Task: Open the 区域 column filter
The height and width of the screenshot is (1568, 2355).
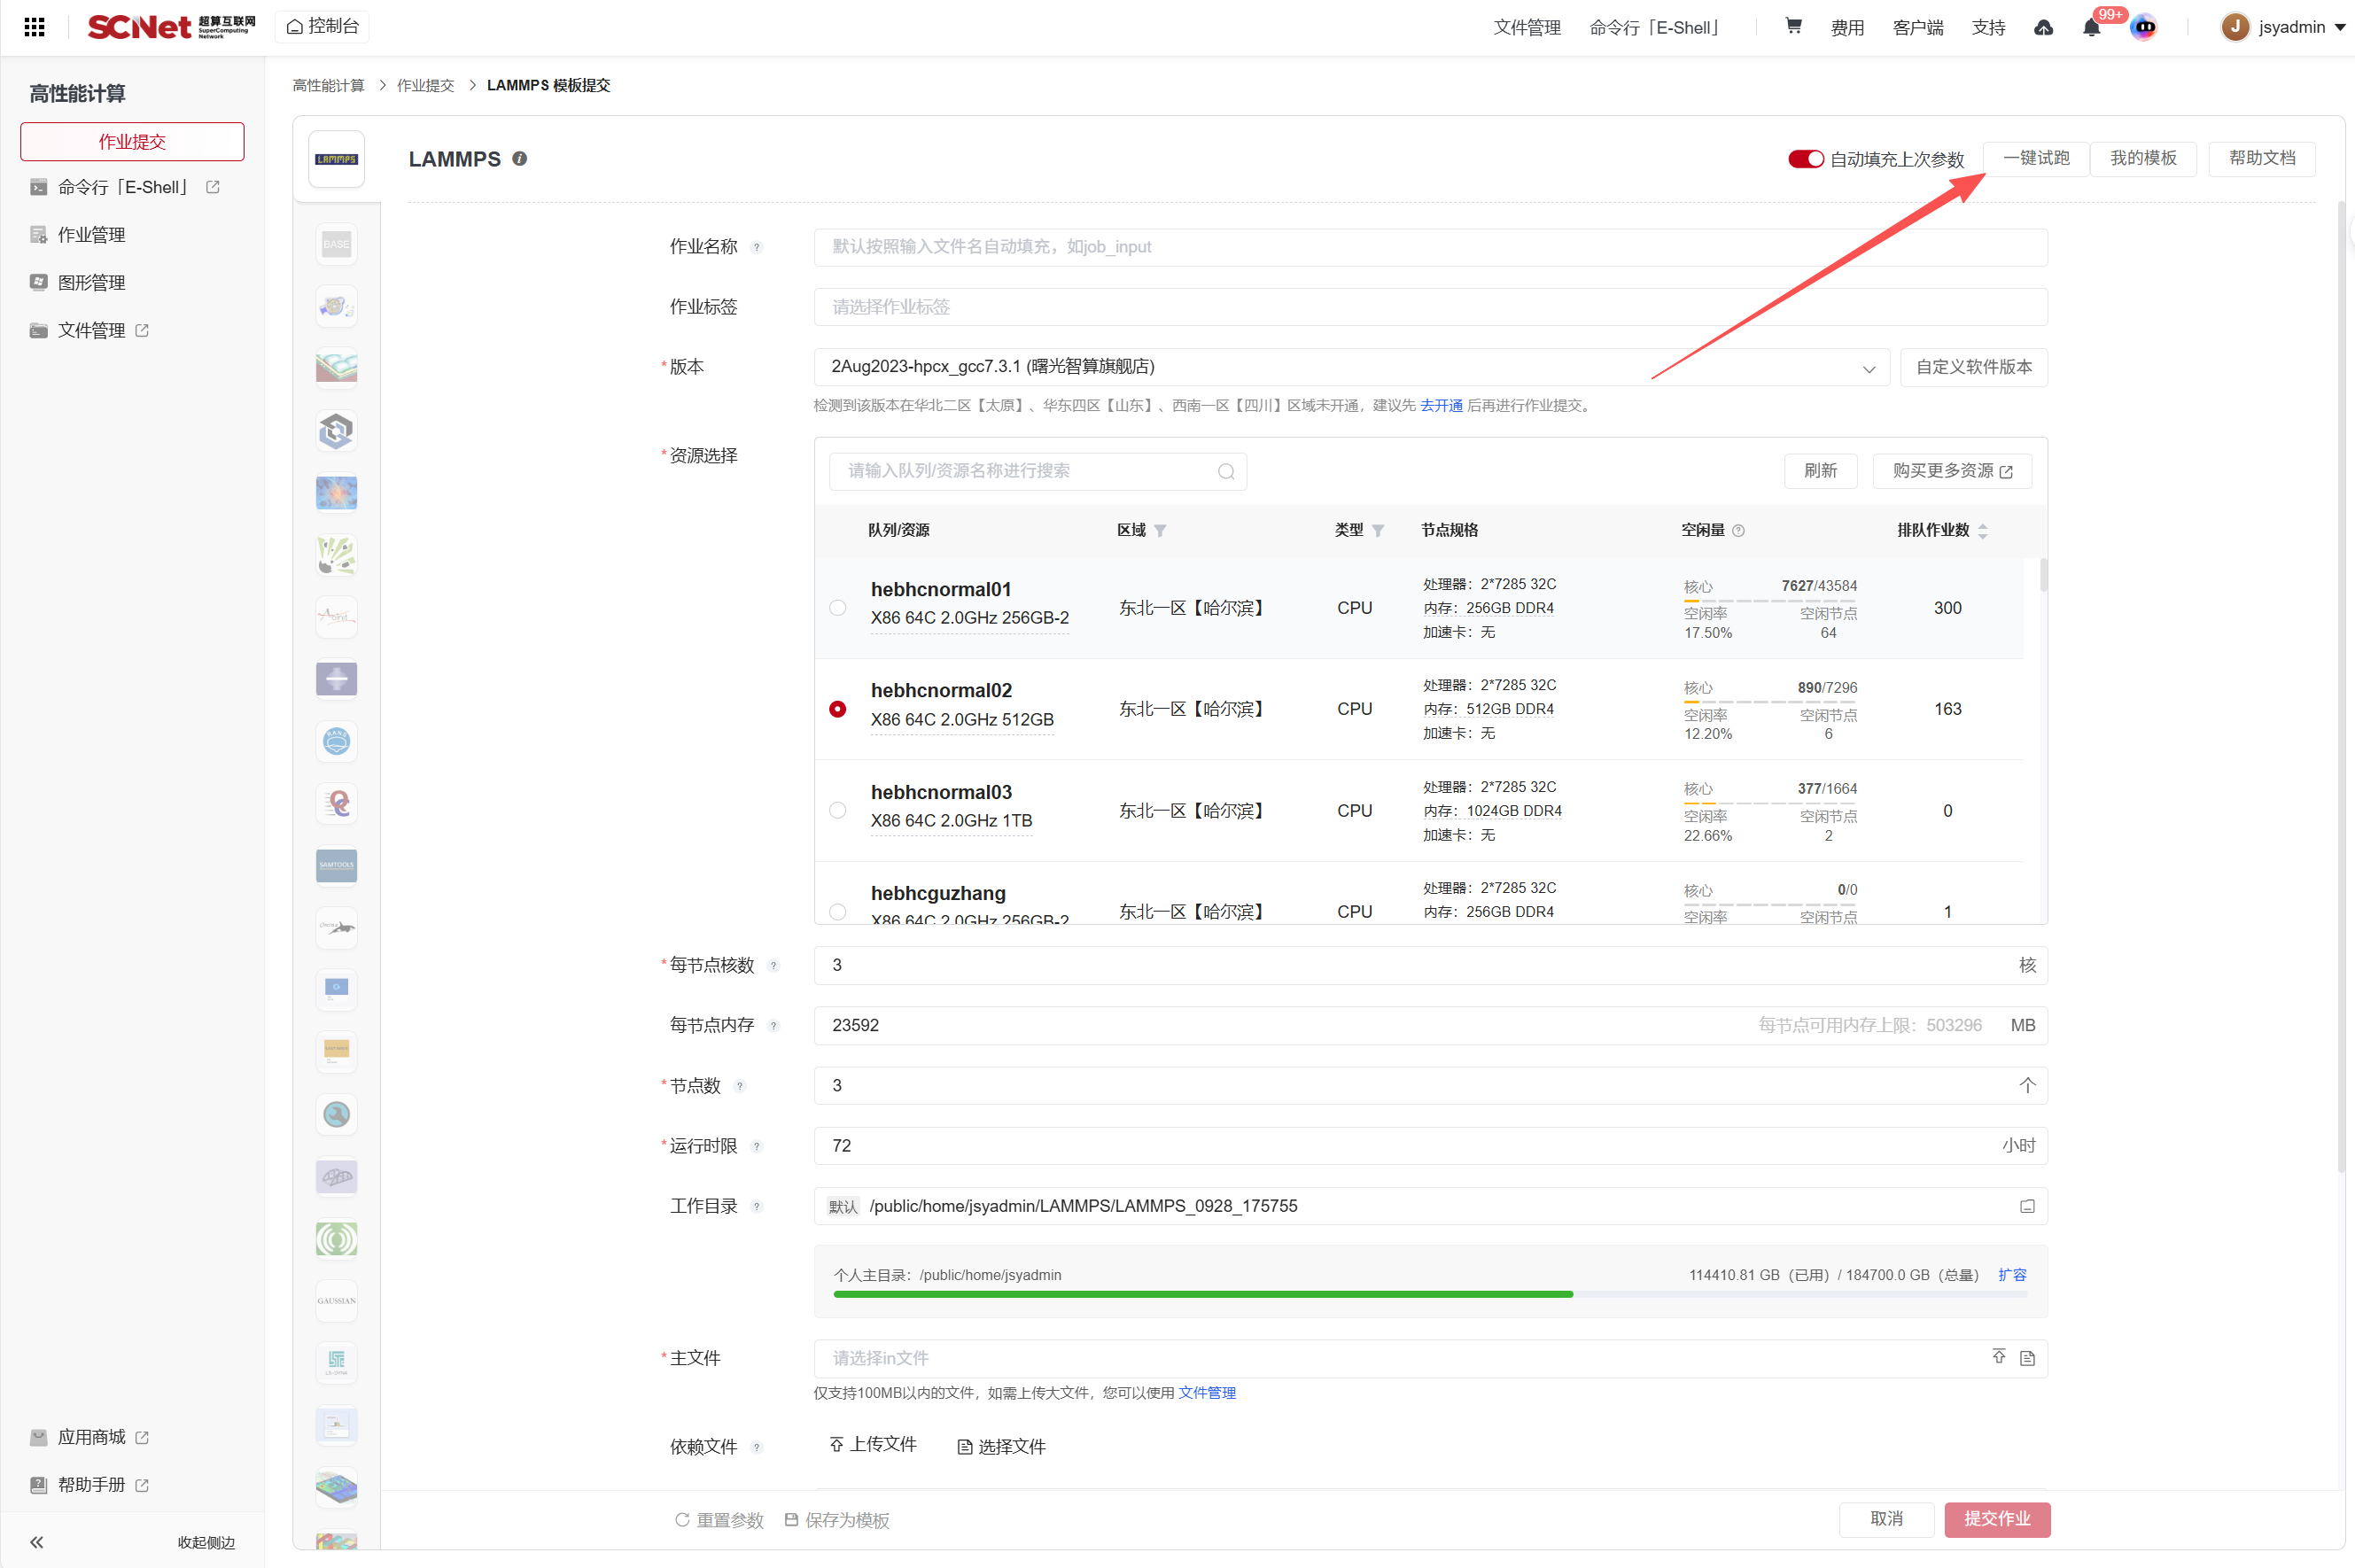Action: [1160, 531]
